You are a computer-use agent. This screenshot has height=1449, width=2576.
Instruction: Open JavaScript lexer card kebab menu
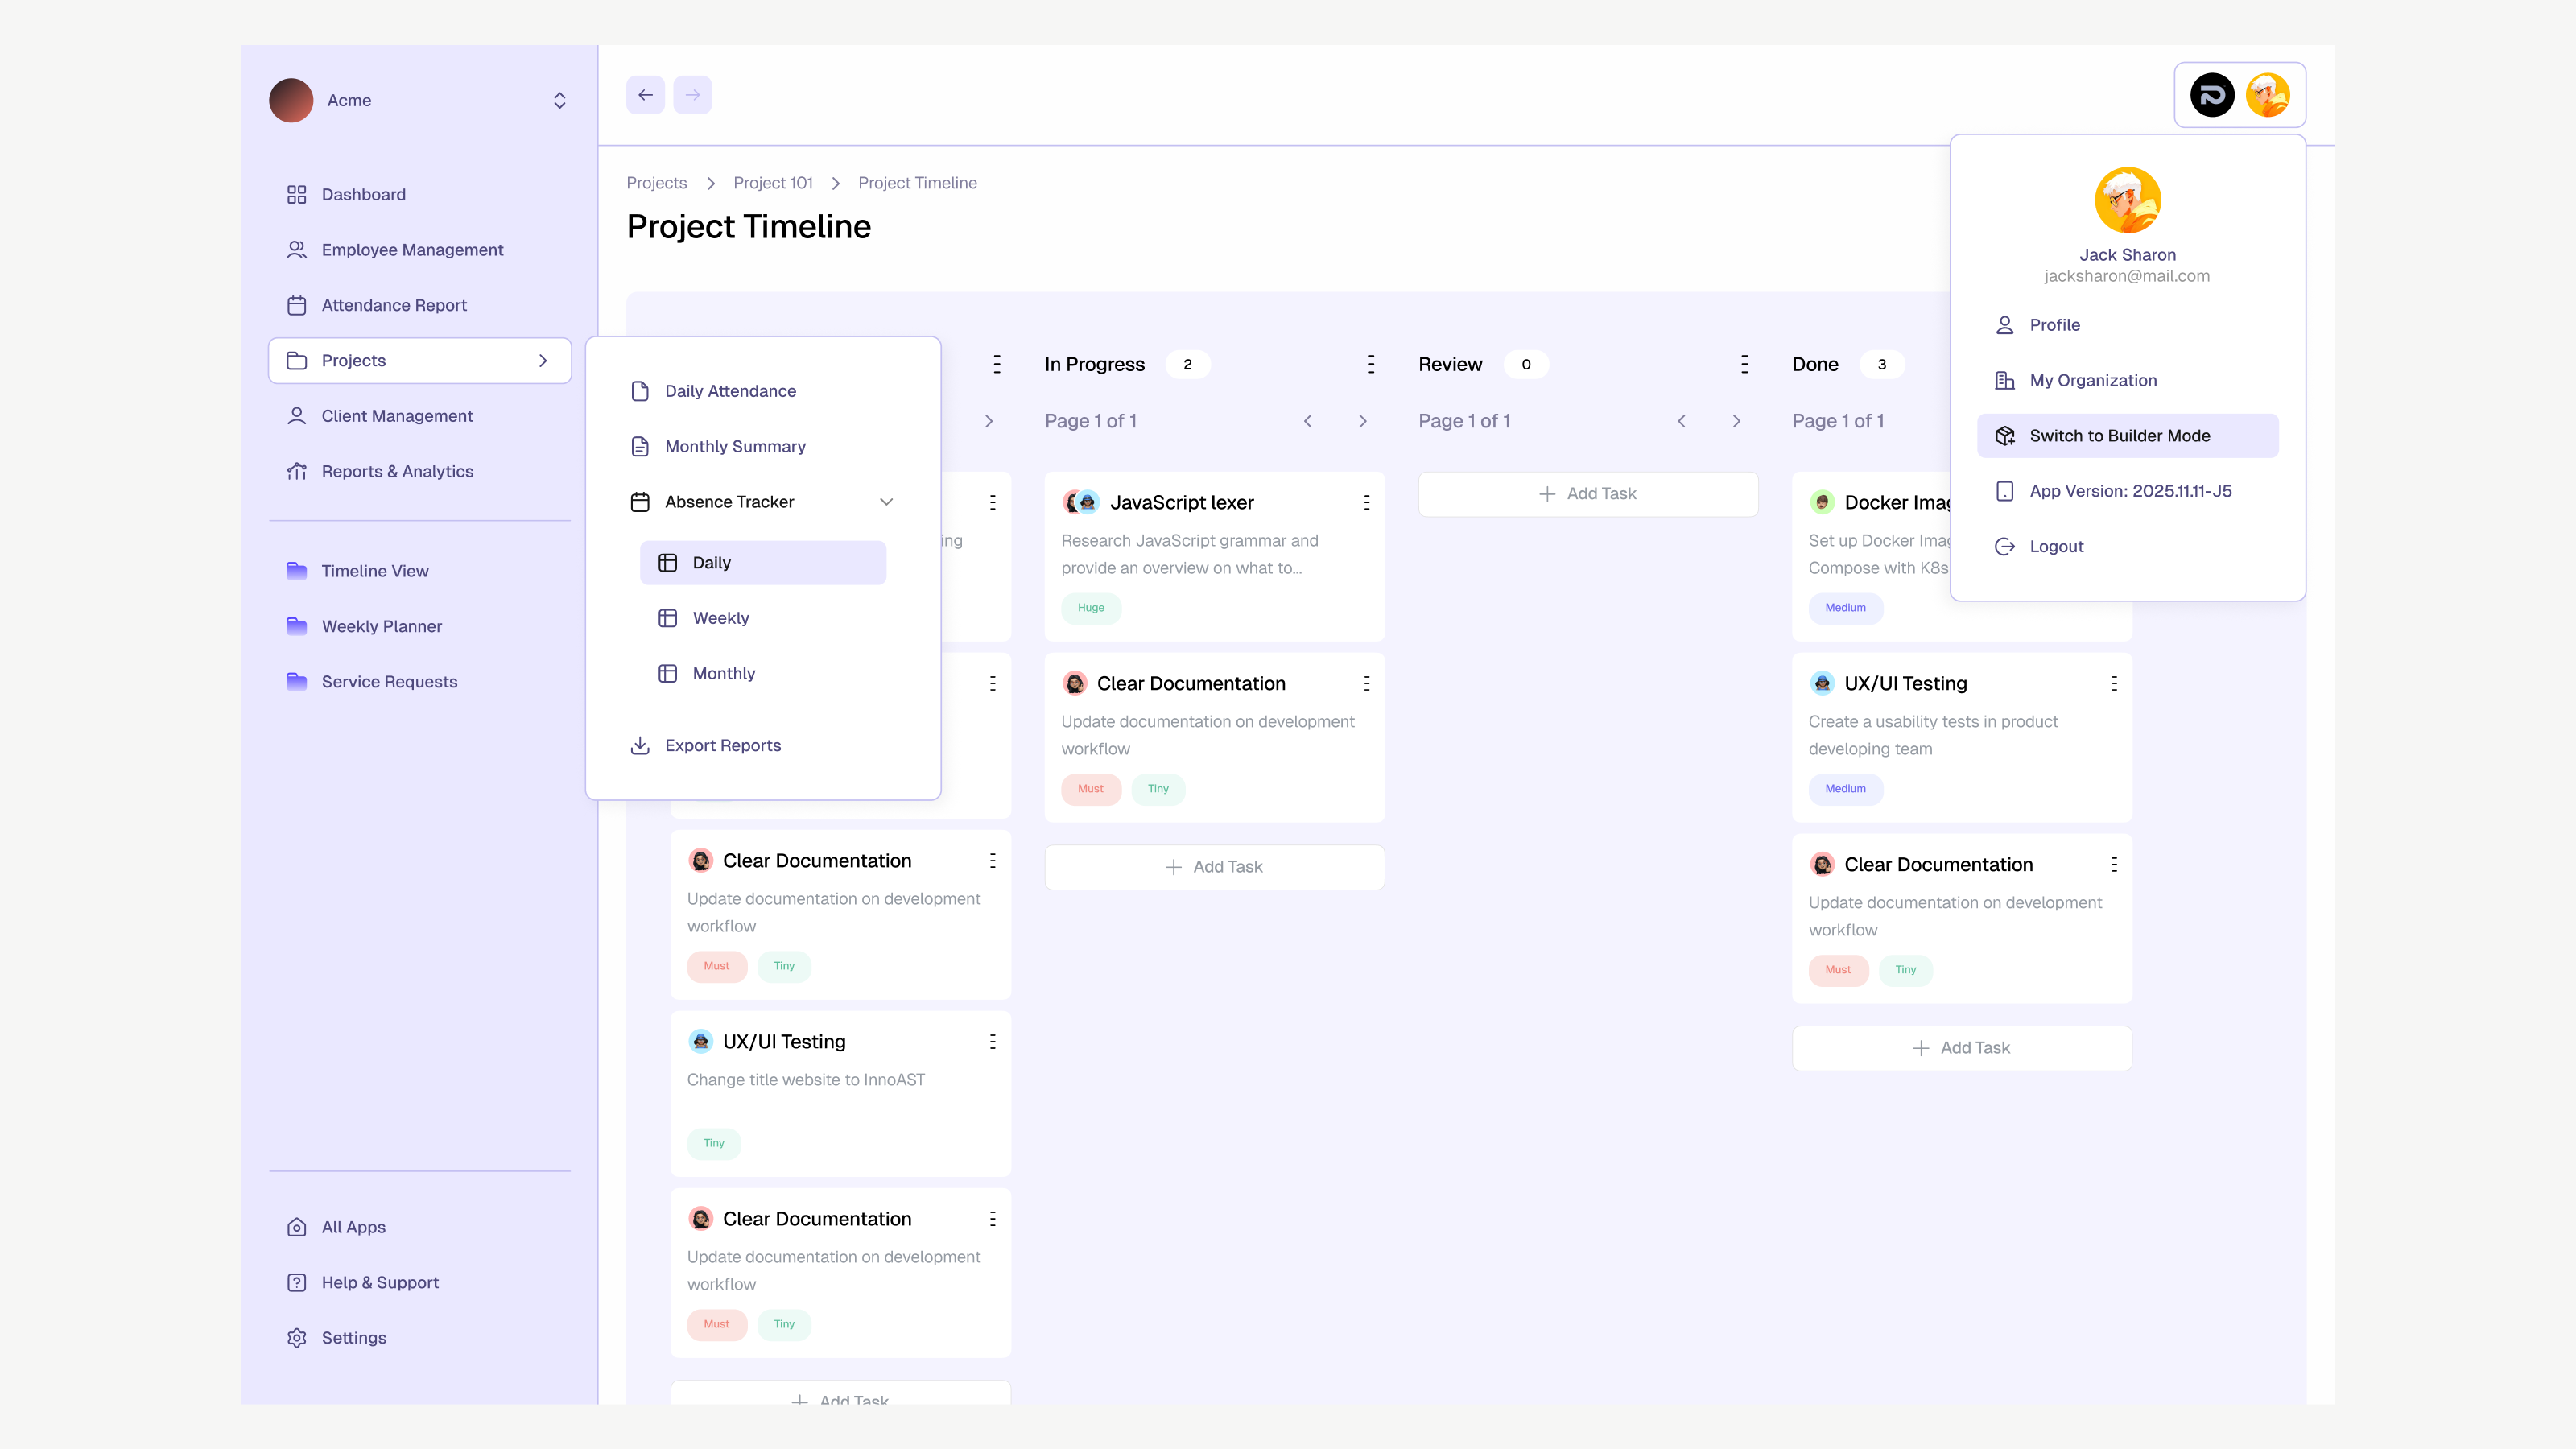coord(1366,502)
